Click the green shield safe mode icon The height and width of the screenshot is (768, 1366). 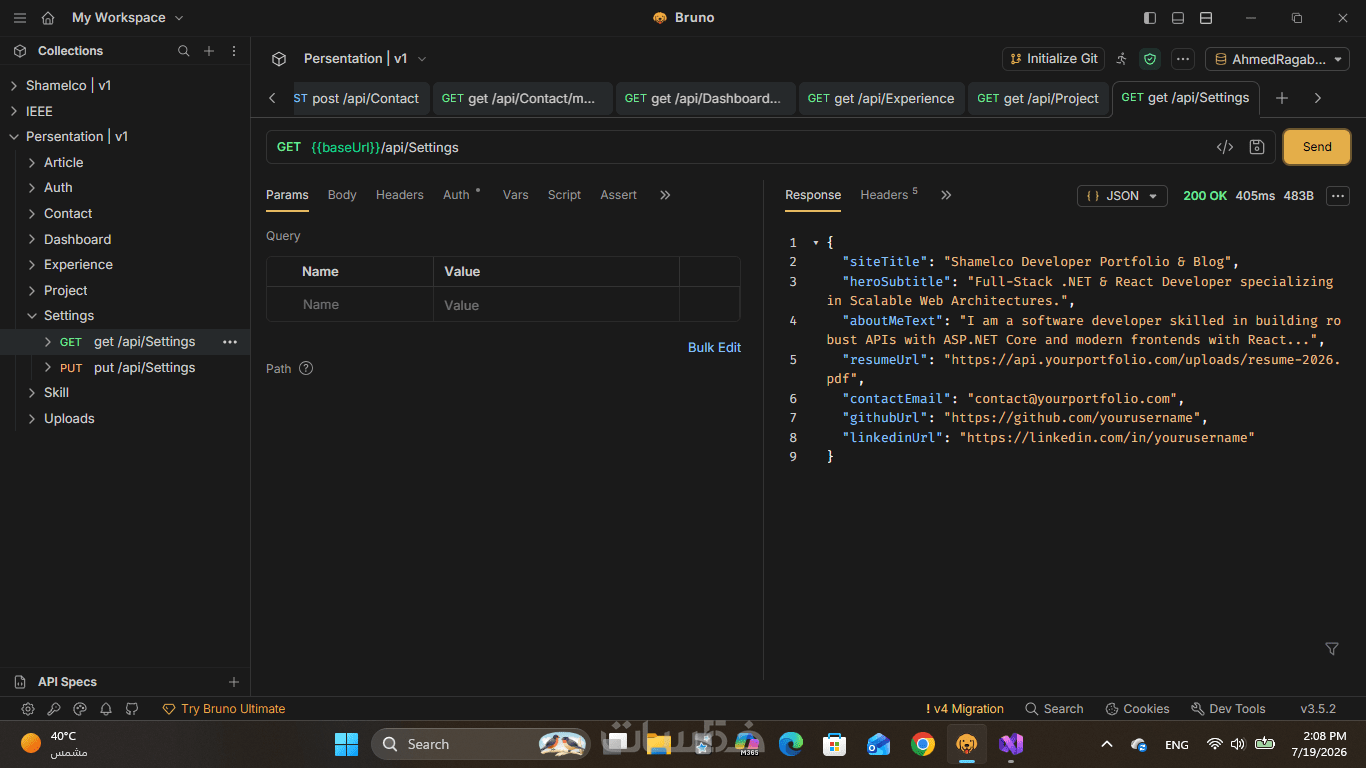tap(1150, 59)
